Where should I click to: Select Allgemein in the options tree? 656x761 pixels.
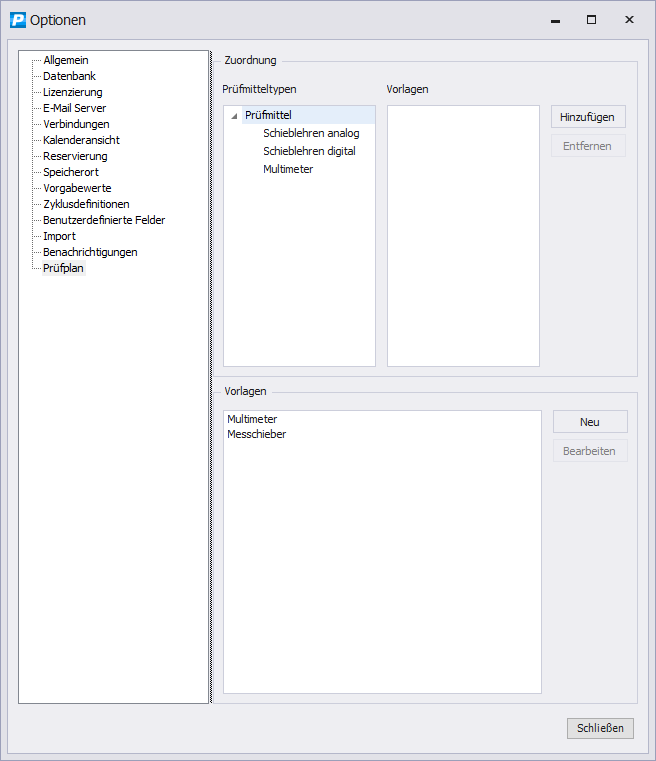pyautogui.click(x=65, y=60)
